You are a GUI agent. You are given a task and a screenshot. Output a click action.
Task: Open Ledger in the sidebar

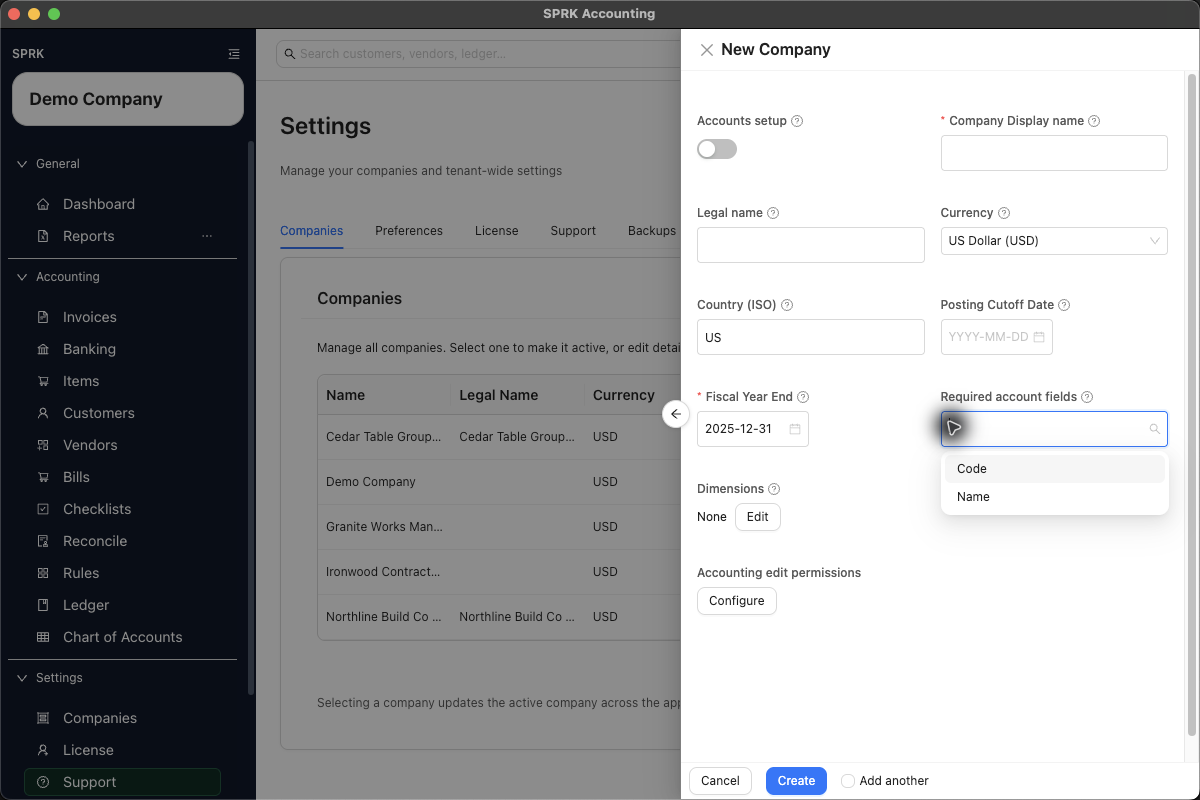click(x=86, y=605)
